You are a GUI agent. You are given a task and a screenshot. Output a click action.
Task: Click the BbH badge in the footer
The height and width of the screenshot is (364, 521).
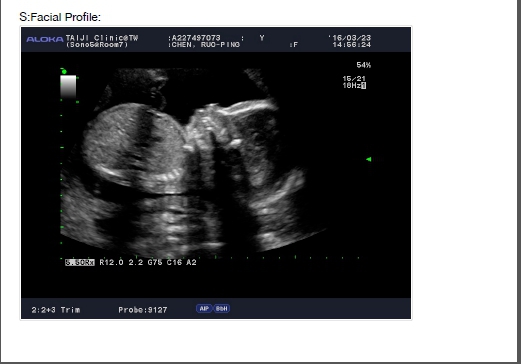pos(222,308)
